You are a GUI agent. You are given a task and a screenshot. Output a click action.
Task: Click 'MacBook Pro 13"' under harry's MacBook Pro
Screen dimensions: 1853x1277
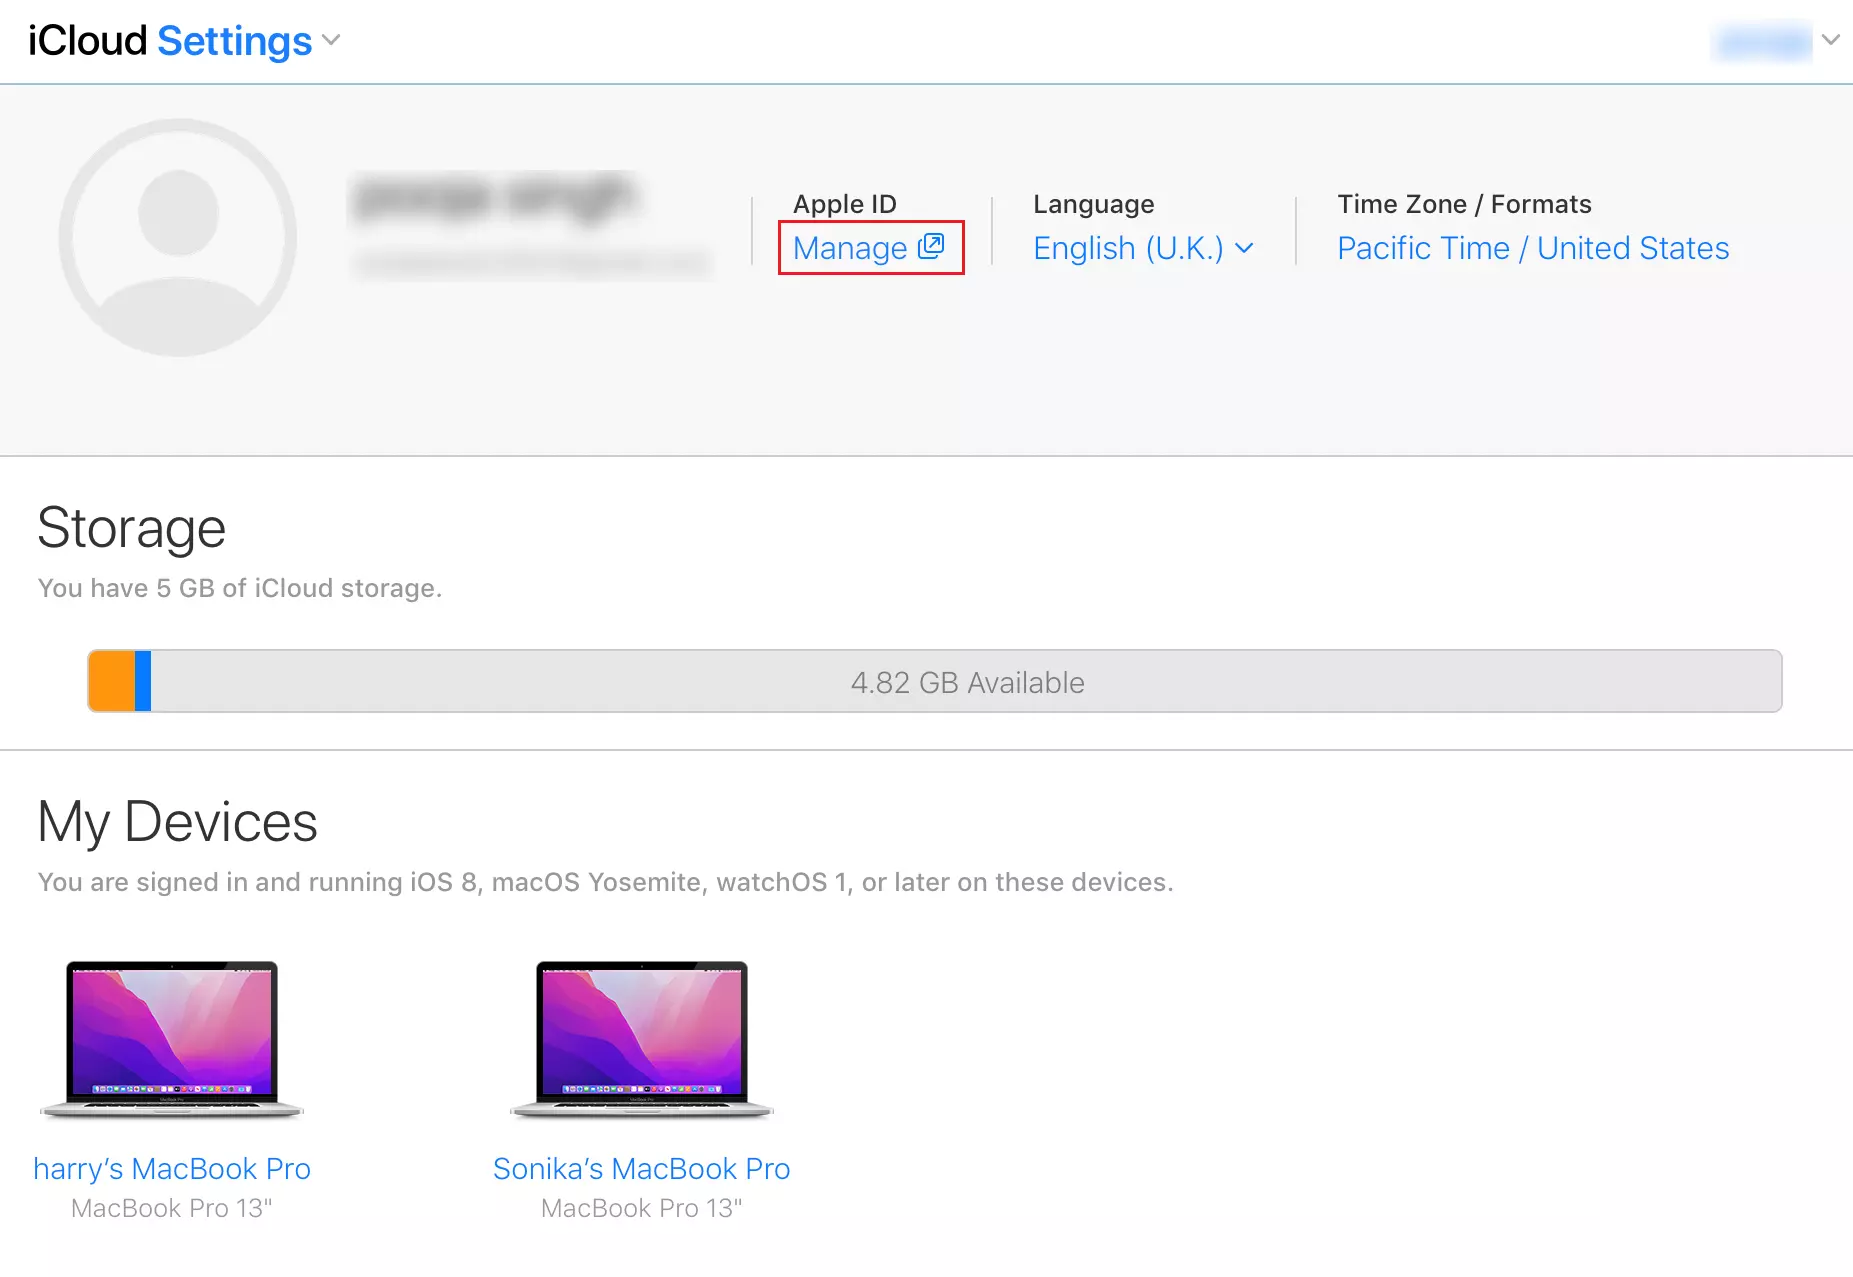click(x=172, y=1208)
